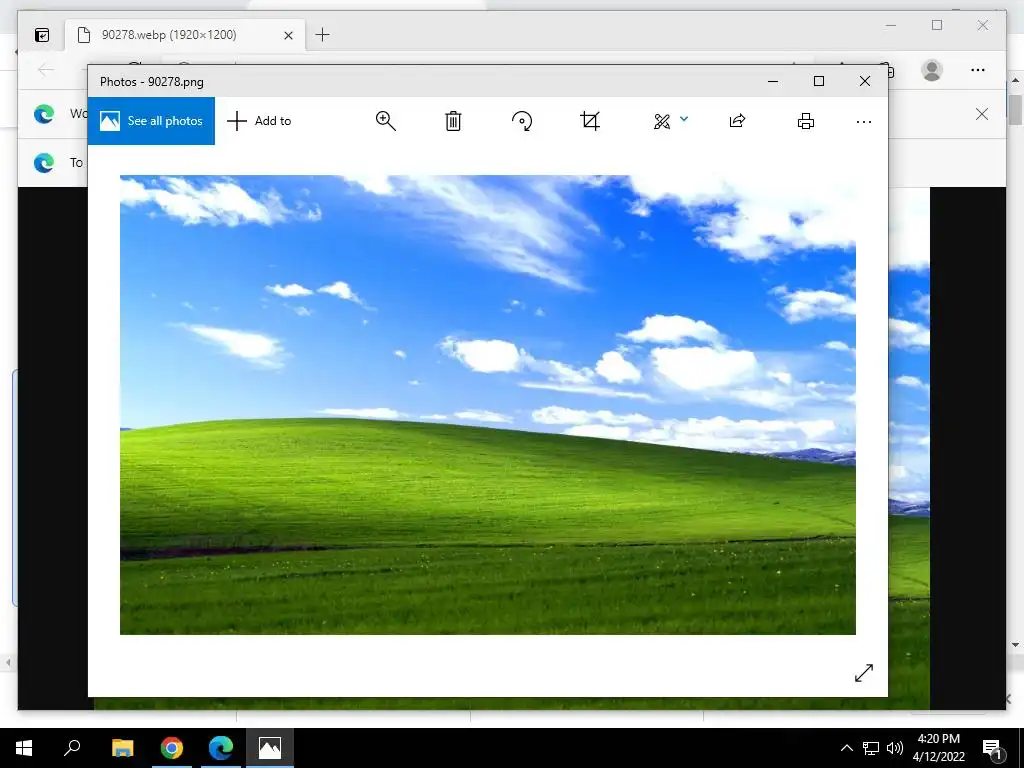The image size is (1024, 768).
Task: Open the Add to menu
Action: [x=259, y=121]
